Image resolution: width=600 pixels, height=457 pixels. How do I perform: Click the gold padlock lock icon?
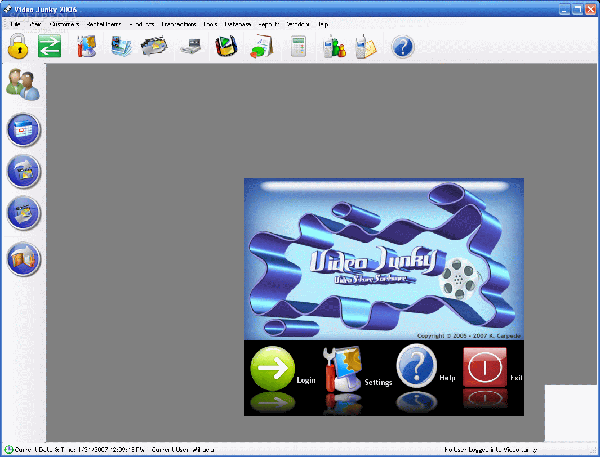click(x=18, y=46)
